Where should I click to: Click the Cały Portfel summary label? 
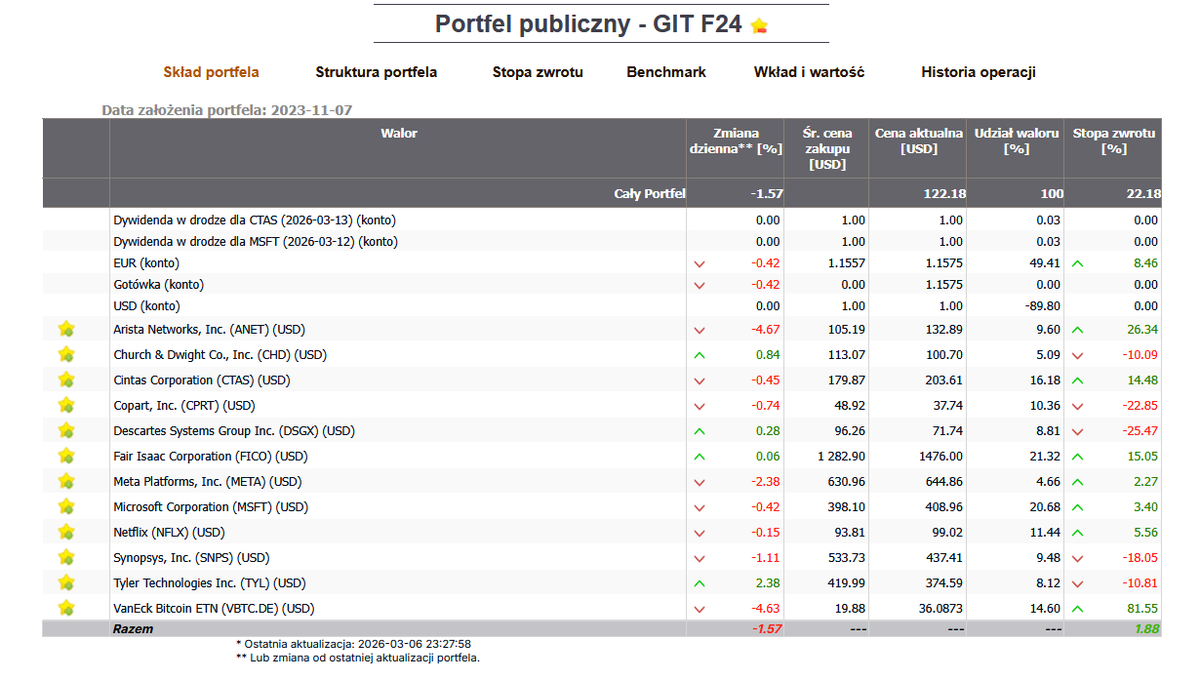649,194
